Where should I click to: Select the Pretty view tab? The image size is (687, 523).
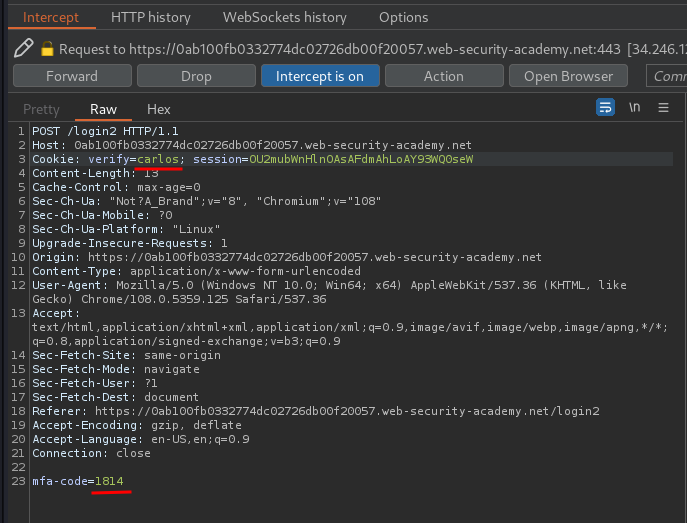coord(41,109)
